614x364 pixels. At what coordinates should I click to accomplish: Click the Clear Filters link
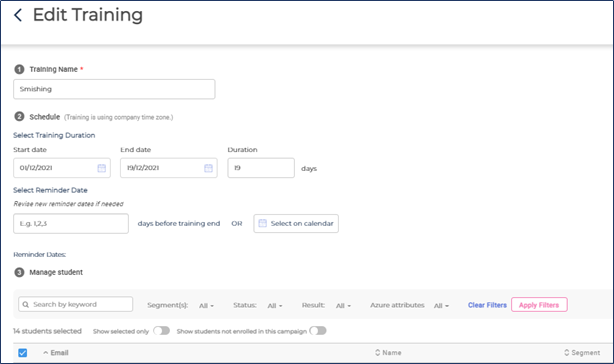pyautogui.click(x=487, y=305)
